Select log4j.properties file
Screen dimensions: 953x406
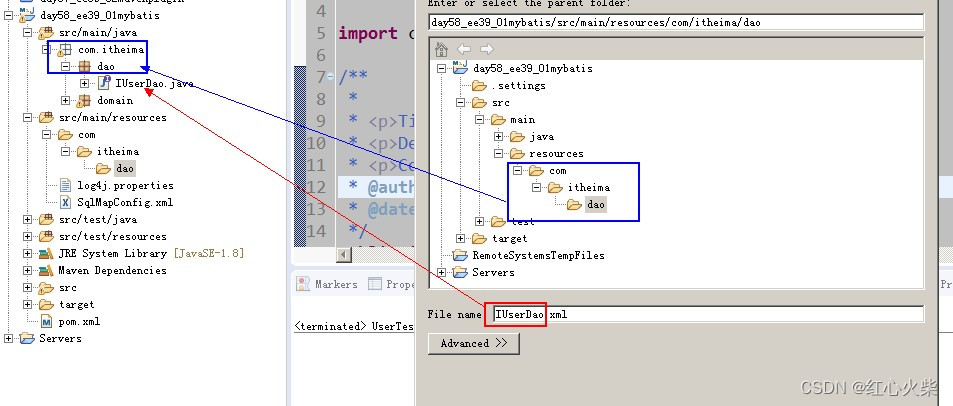point(125,185)
